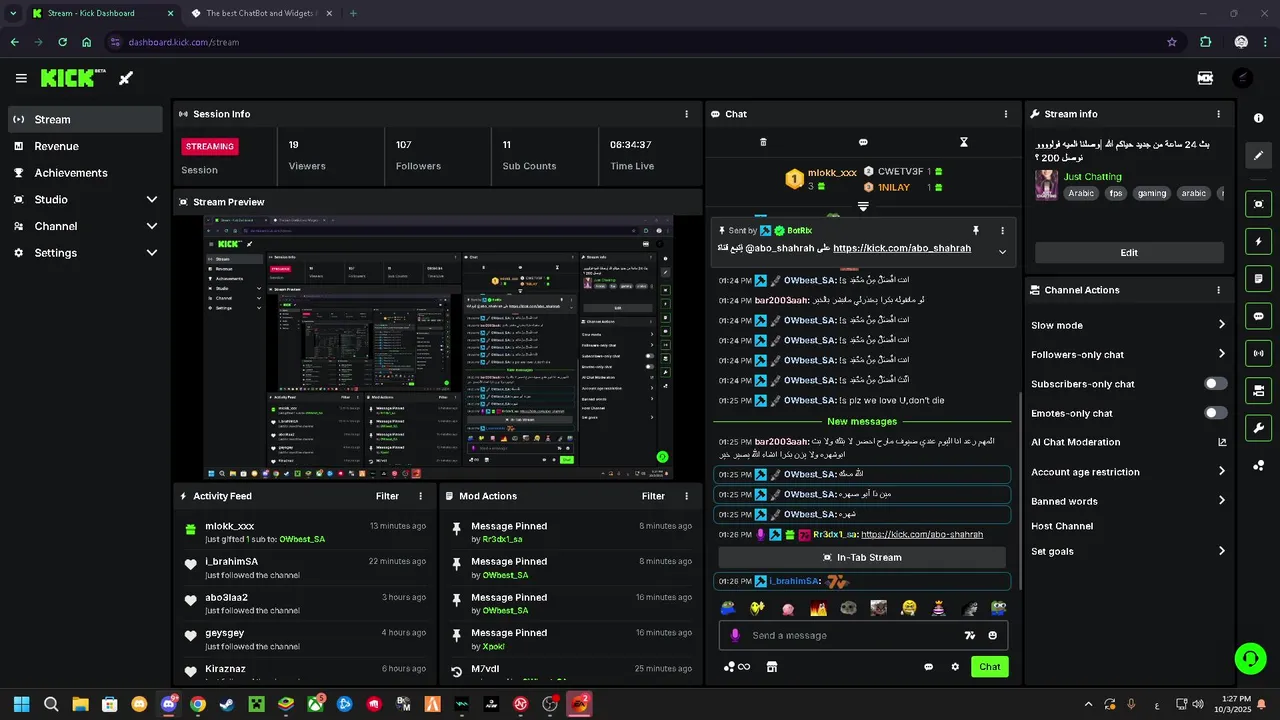This screenshot has width=1280, height=720.
Task: Select Stream in left sidebar
Action: pyautogui.click(x=85, y=119)
